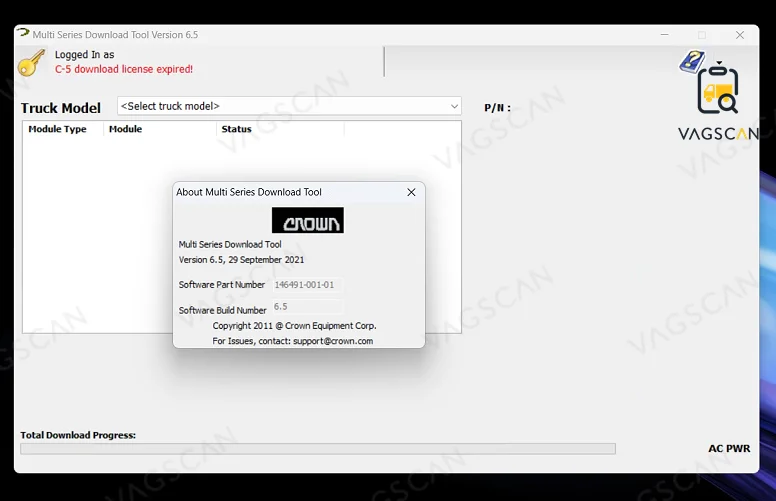776x501 pixels.
Task: Minimize the Multi Series Download Tool window
Action: click(x=665, y=35)
